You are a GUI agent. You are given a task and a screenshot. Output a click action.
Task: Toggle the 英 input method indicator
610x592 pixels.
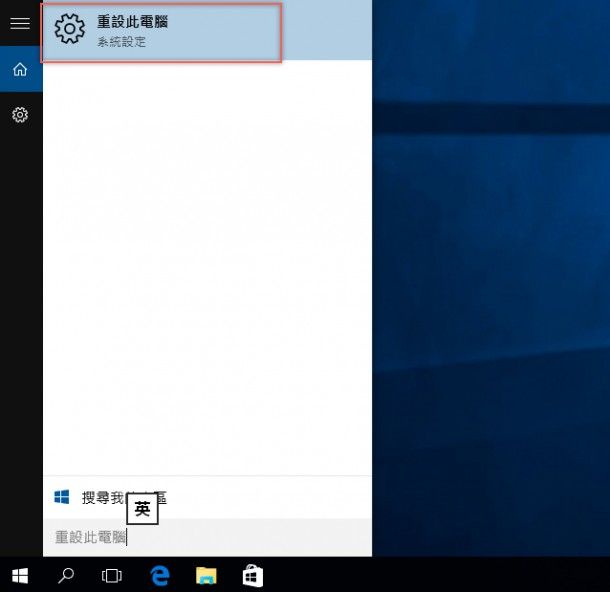142,509
